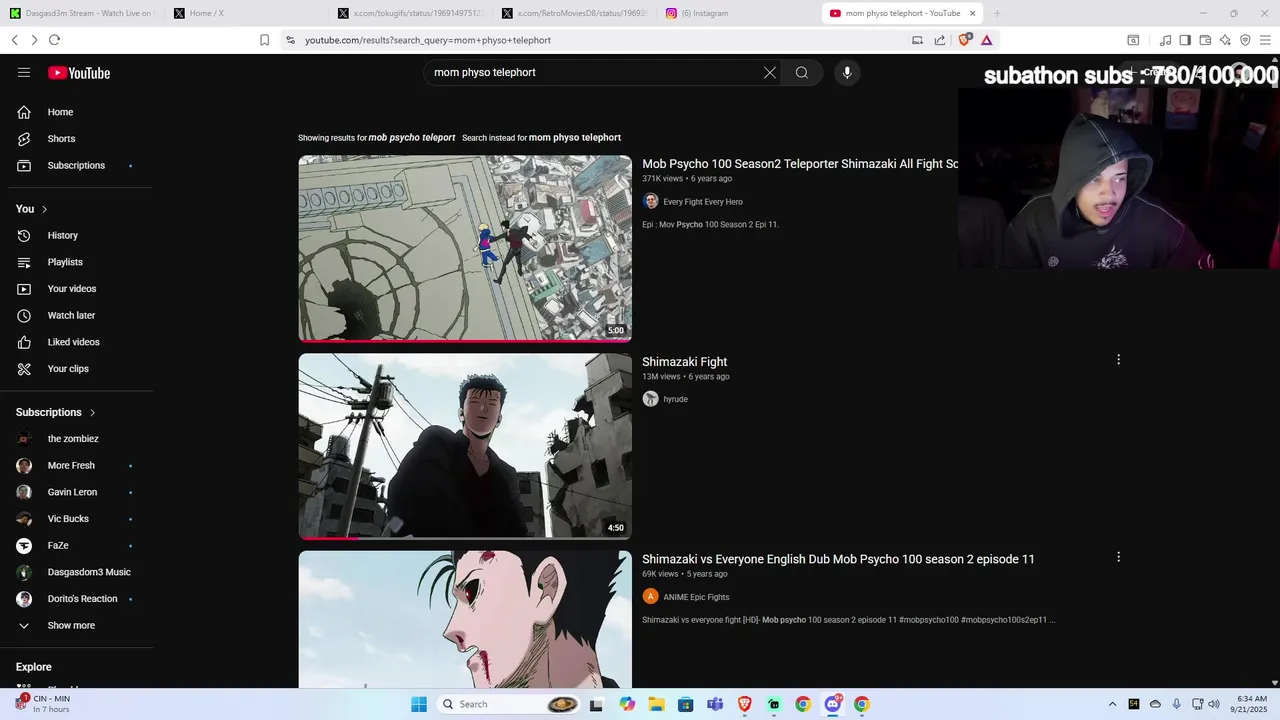Click the YouTube search input field

[595, 72]
